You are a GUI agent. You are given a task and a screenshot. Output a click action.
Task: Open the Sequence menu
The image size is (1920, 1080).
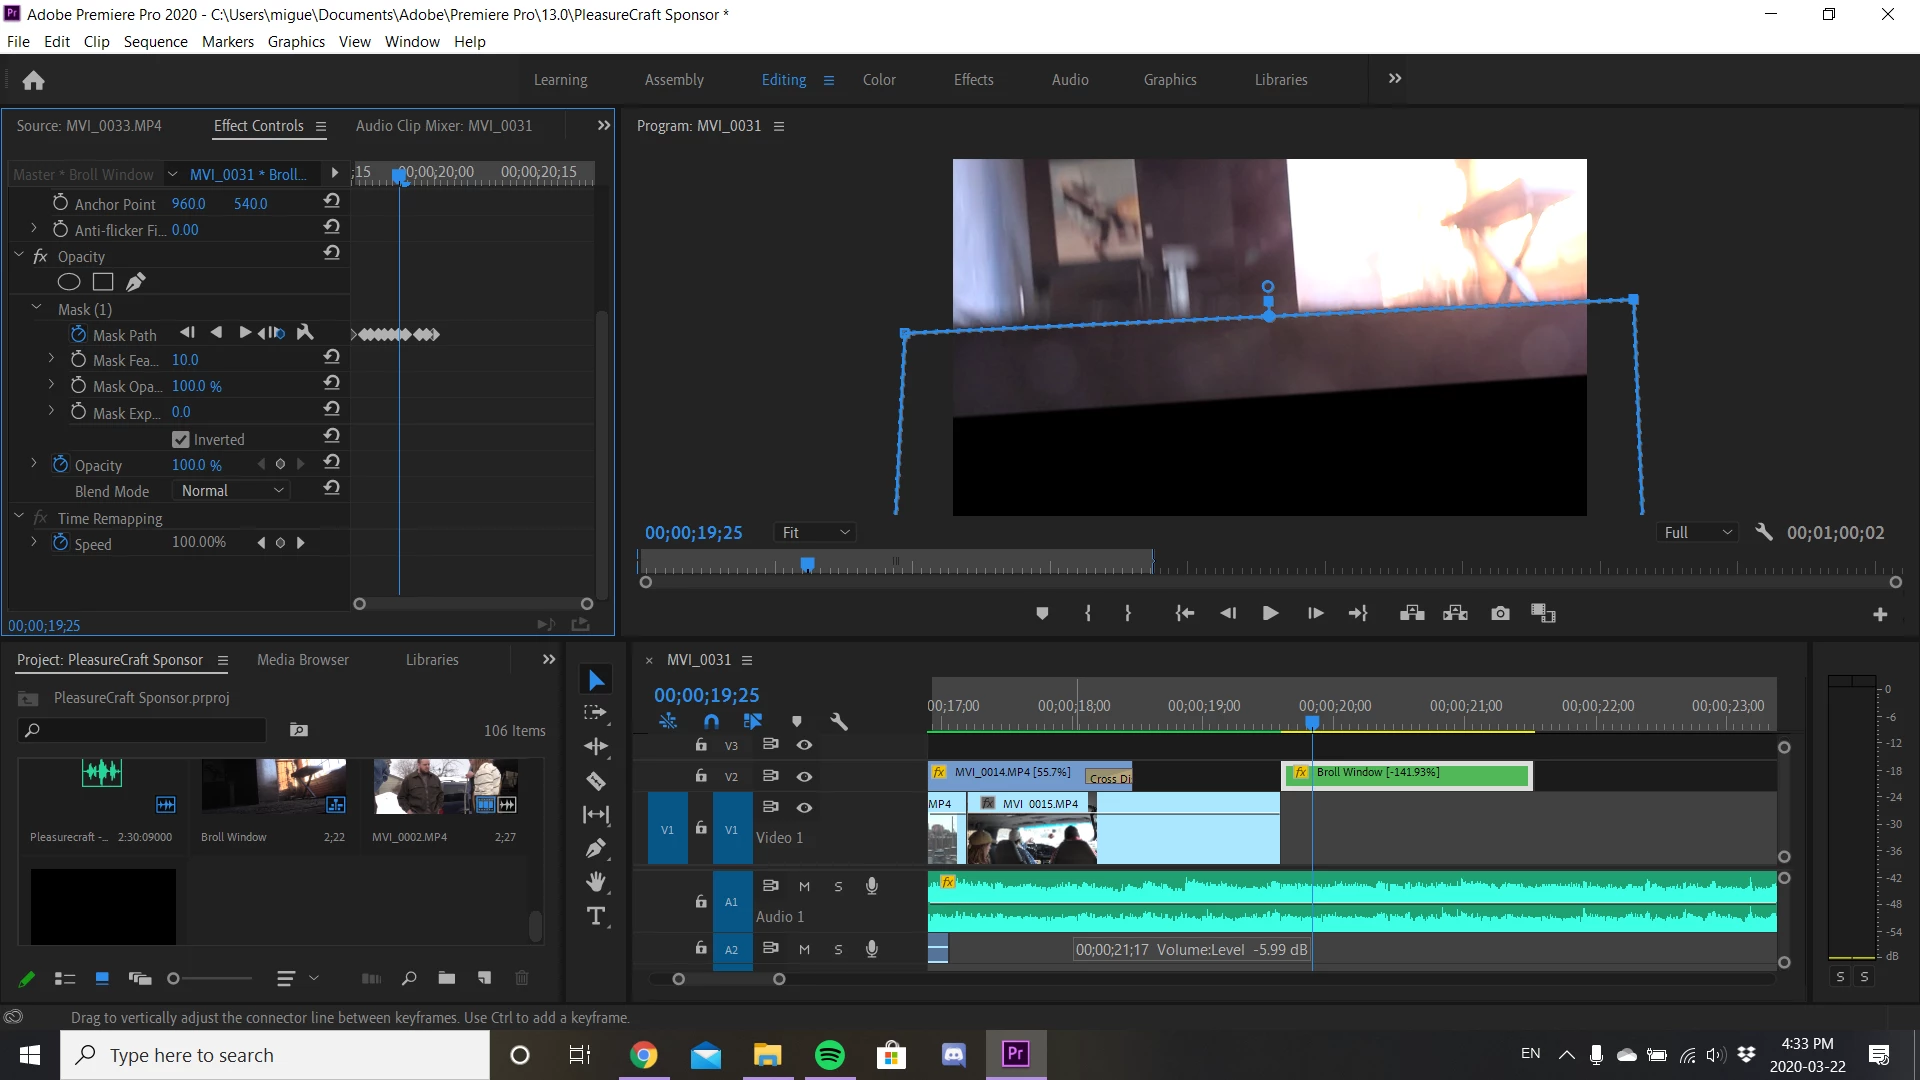coord(155,41)
